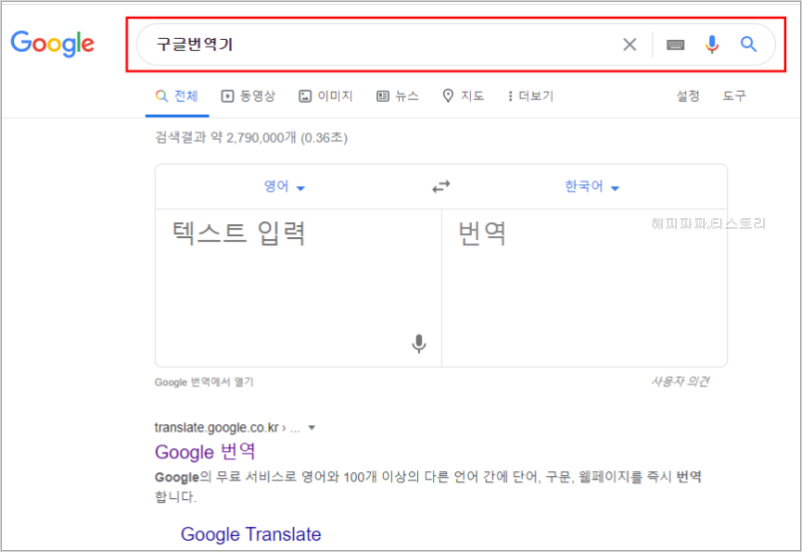Click the 사용자 의견 feedback link
Viewport: 802px width, 552px height.
pos(680,382)
